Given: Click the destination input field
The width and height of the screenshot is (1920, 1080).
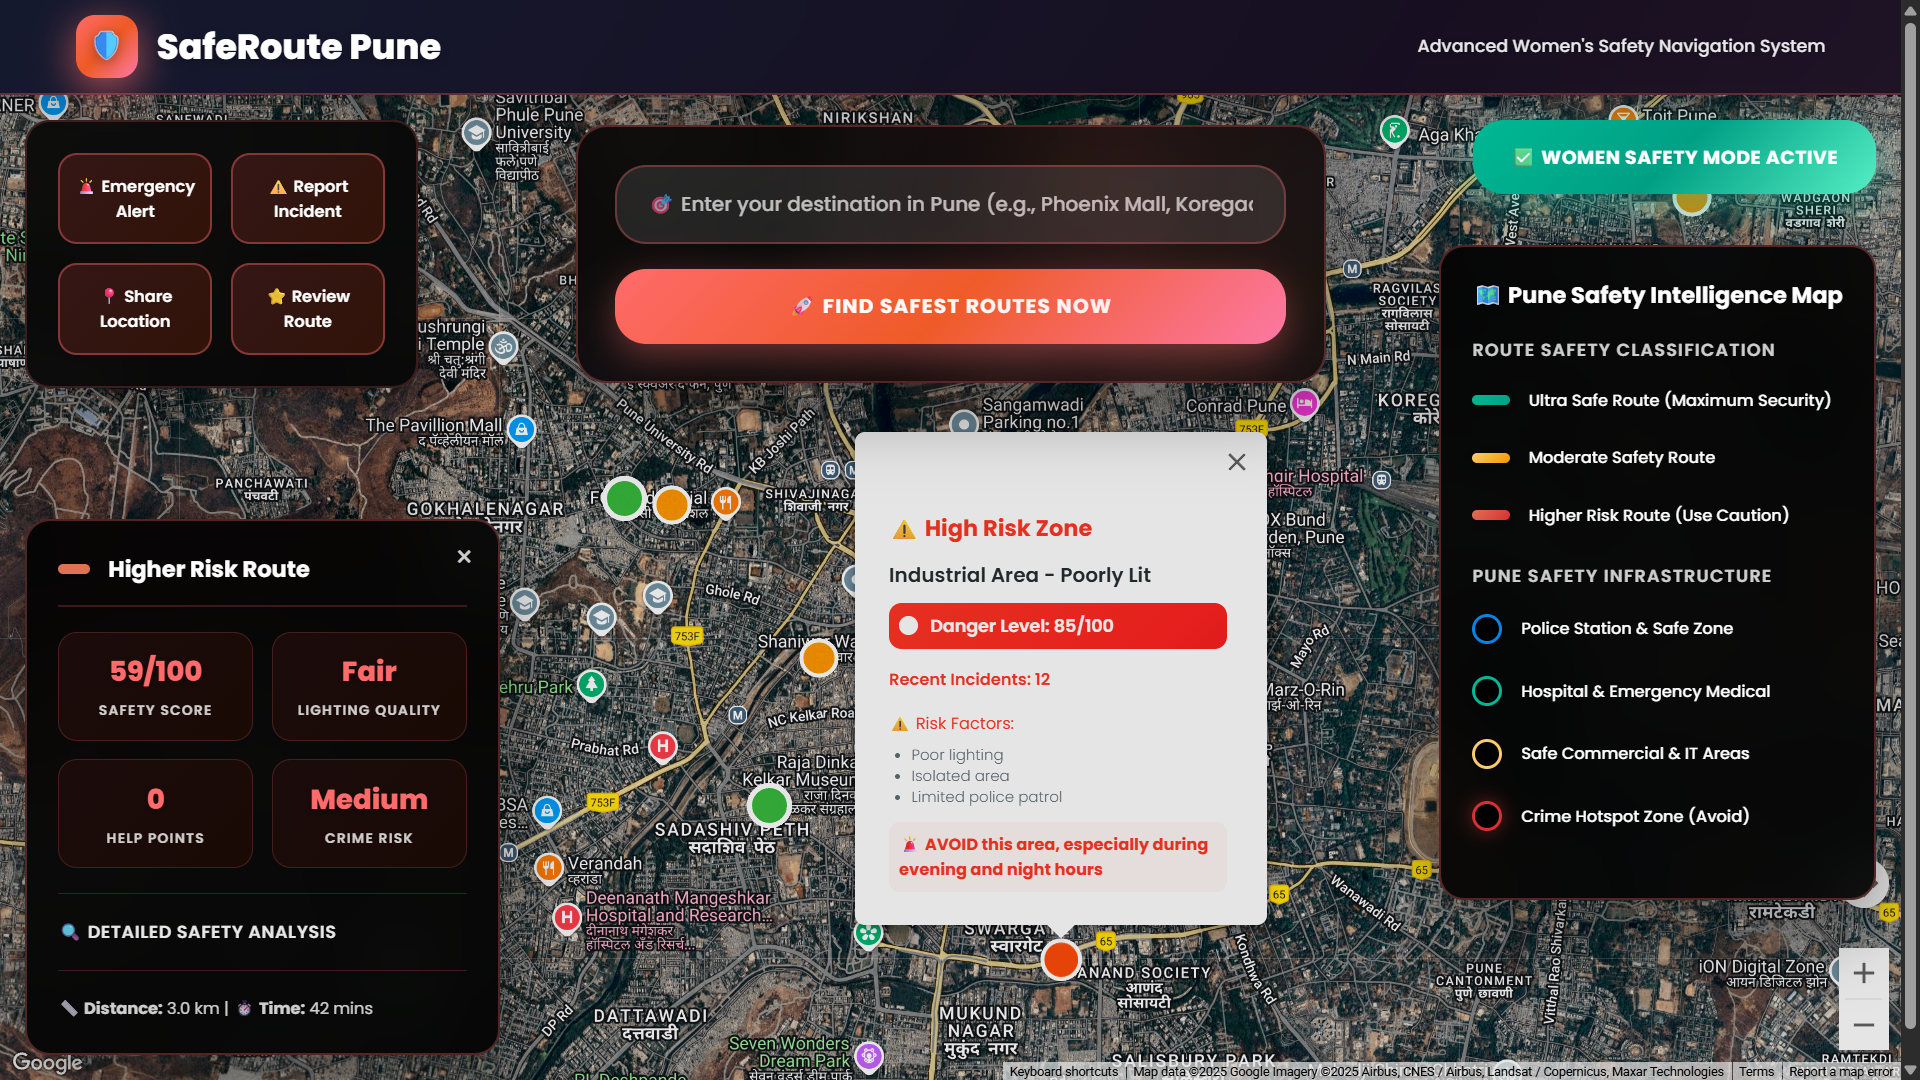Looking at the screenshot, I should point(950,205).
